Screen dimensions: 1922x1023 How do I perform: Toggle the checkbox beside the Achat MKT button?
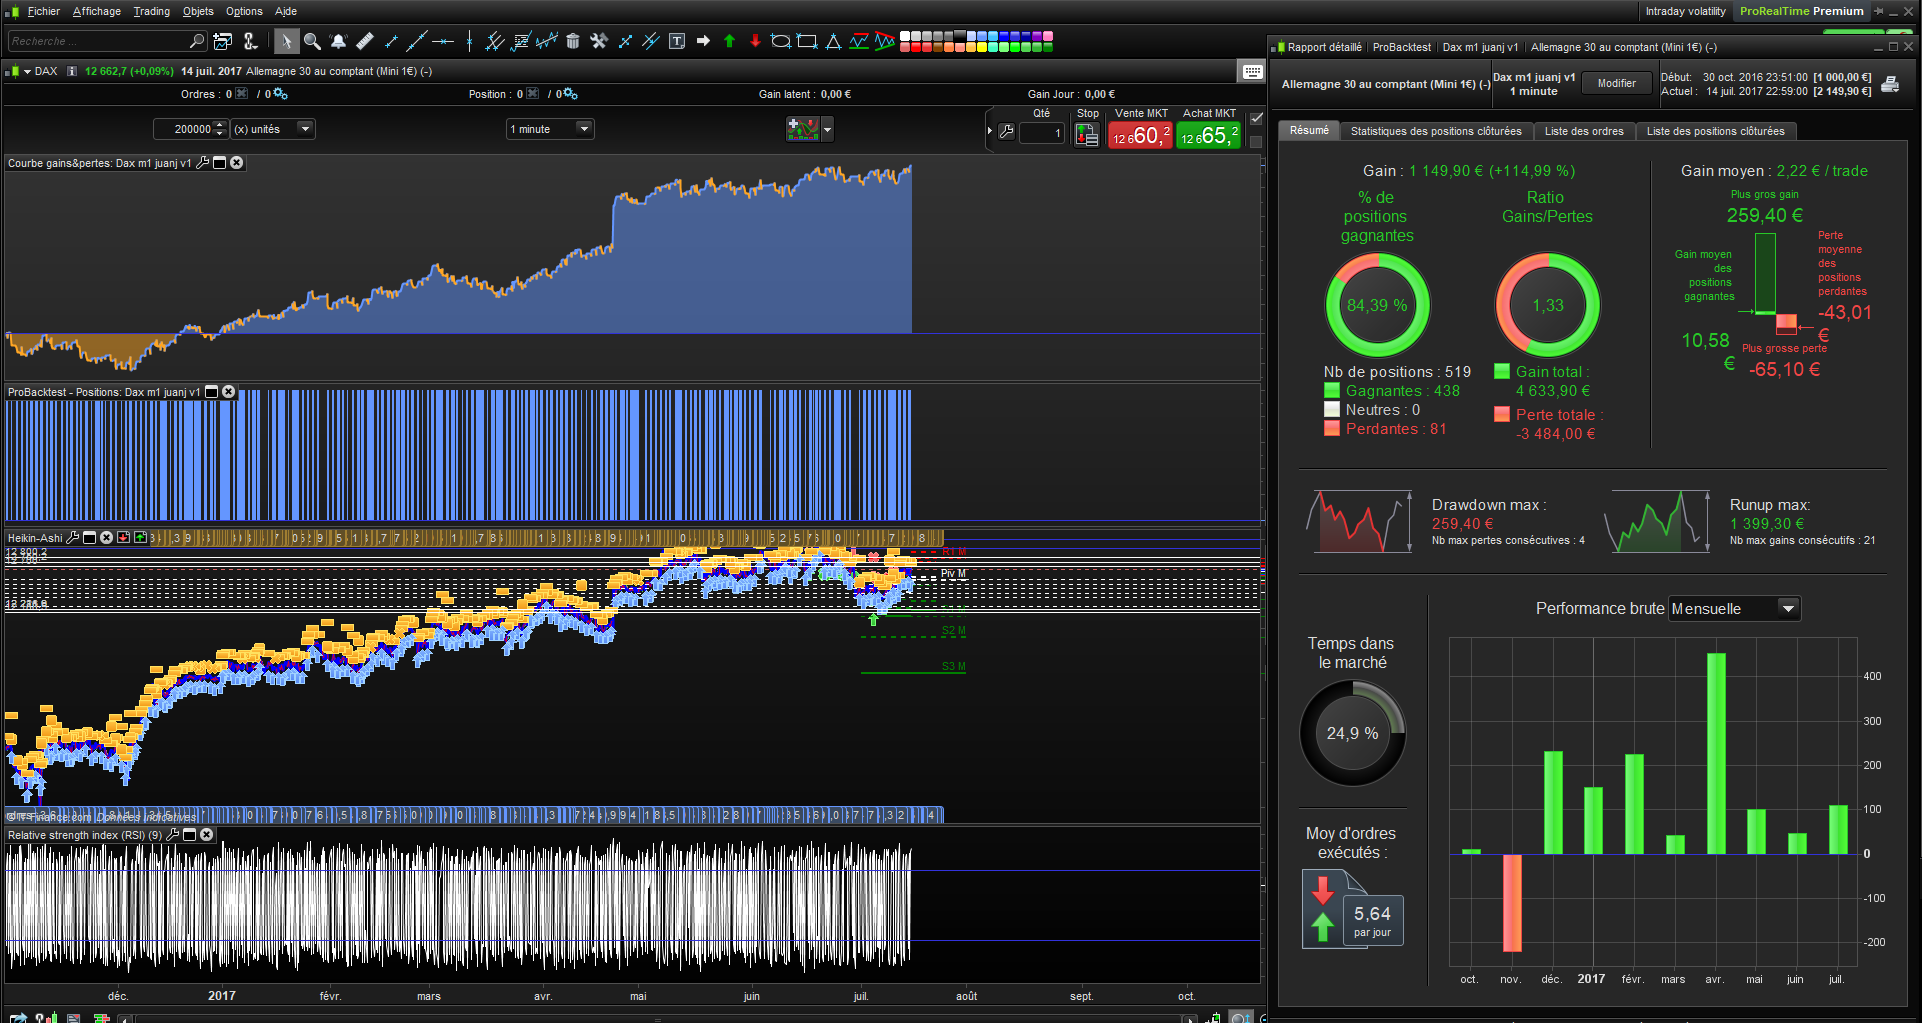(1257, 119)
